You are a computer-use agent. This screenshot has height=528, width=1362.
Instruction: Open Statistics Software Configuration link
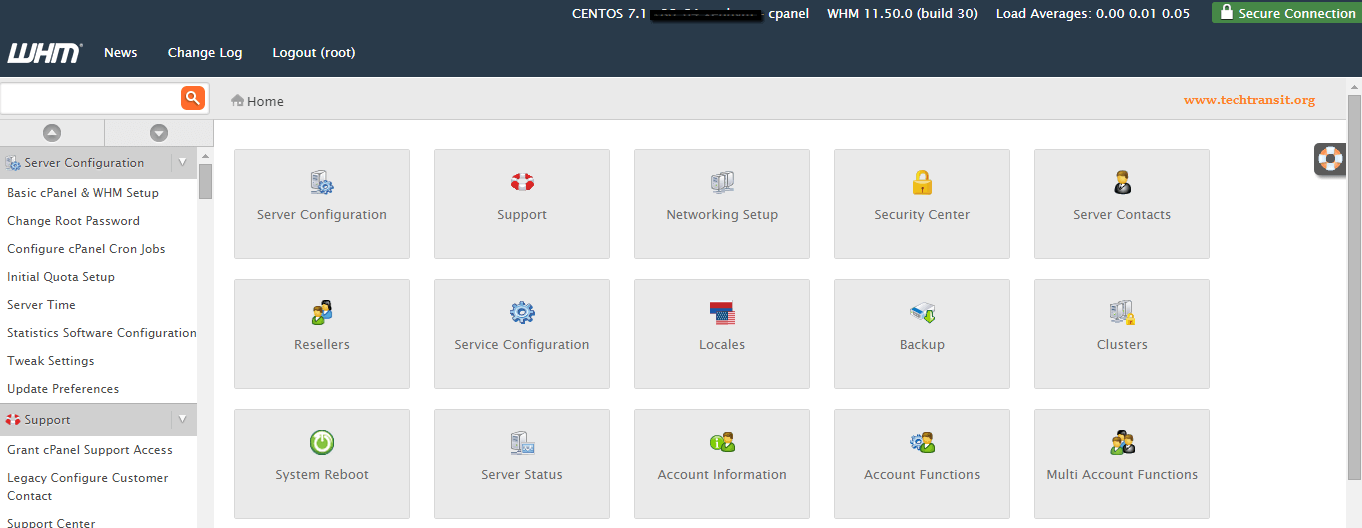pos(102,333)
